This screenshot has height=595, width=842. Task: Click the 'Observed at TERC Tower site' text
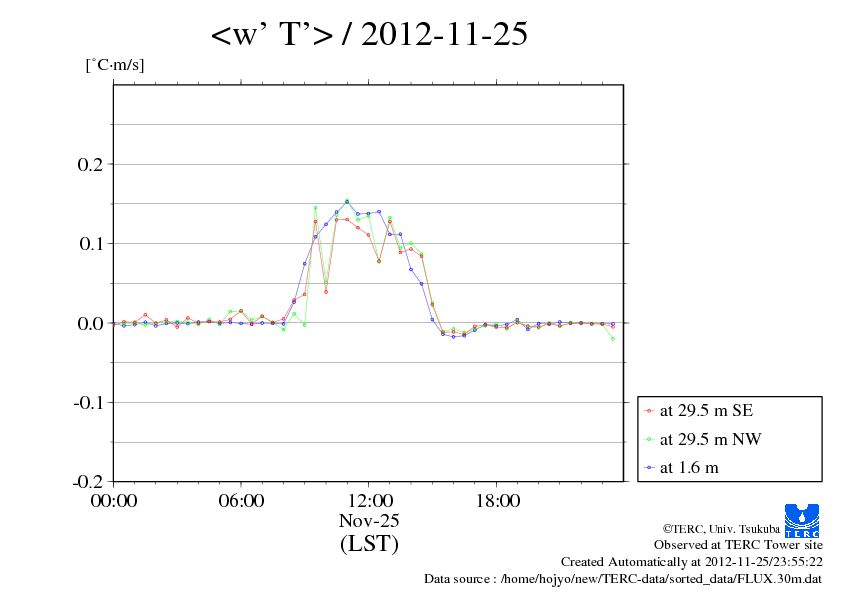(x=738, y=545)
